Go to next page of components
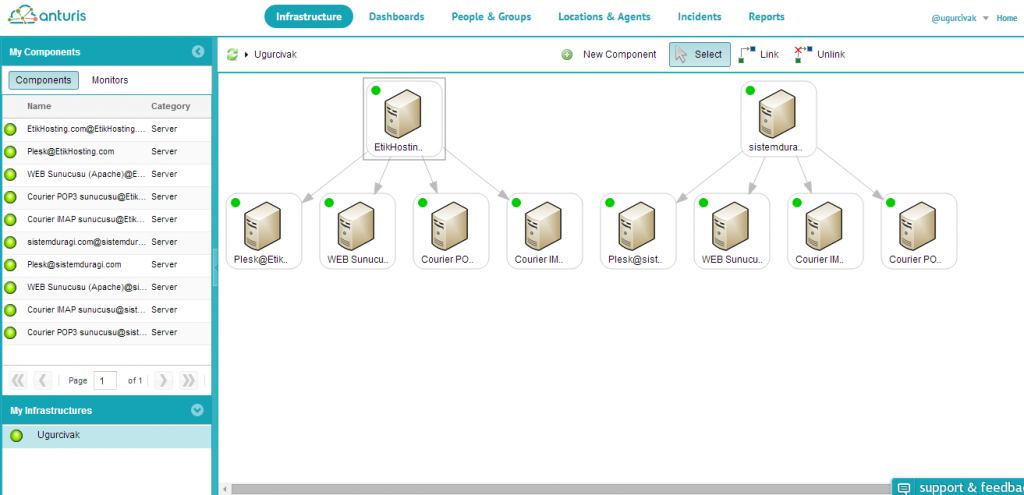Viewport: 1024px width, 495px height. [163, 380]
